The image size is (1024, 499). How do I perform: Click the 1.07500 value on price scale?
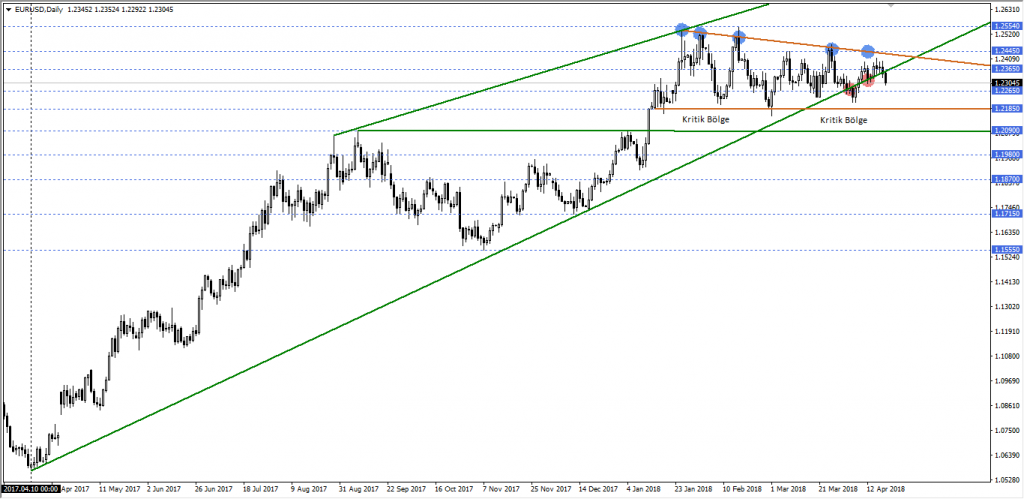[1006, 431]
